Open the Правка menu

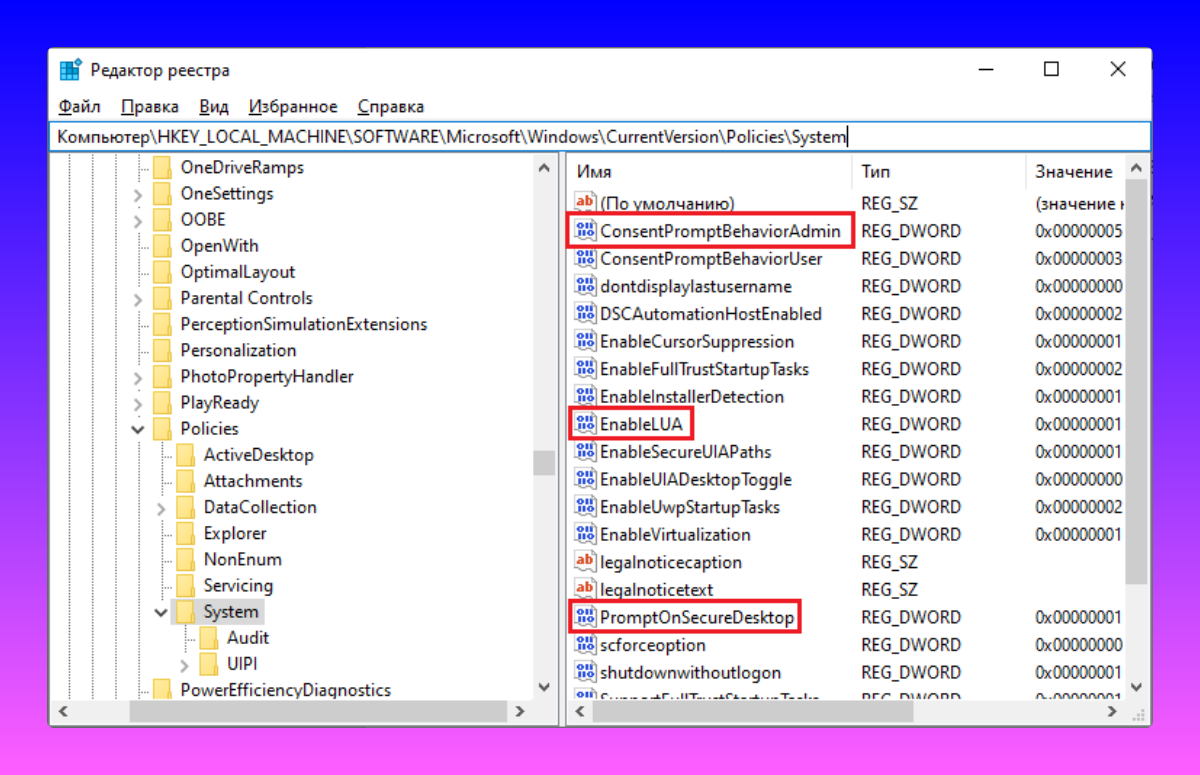[150, 106]
